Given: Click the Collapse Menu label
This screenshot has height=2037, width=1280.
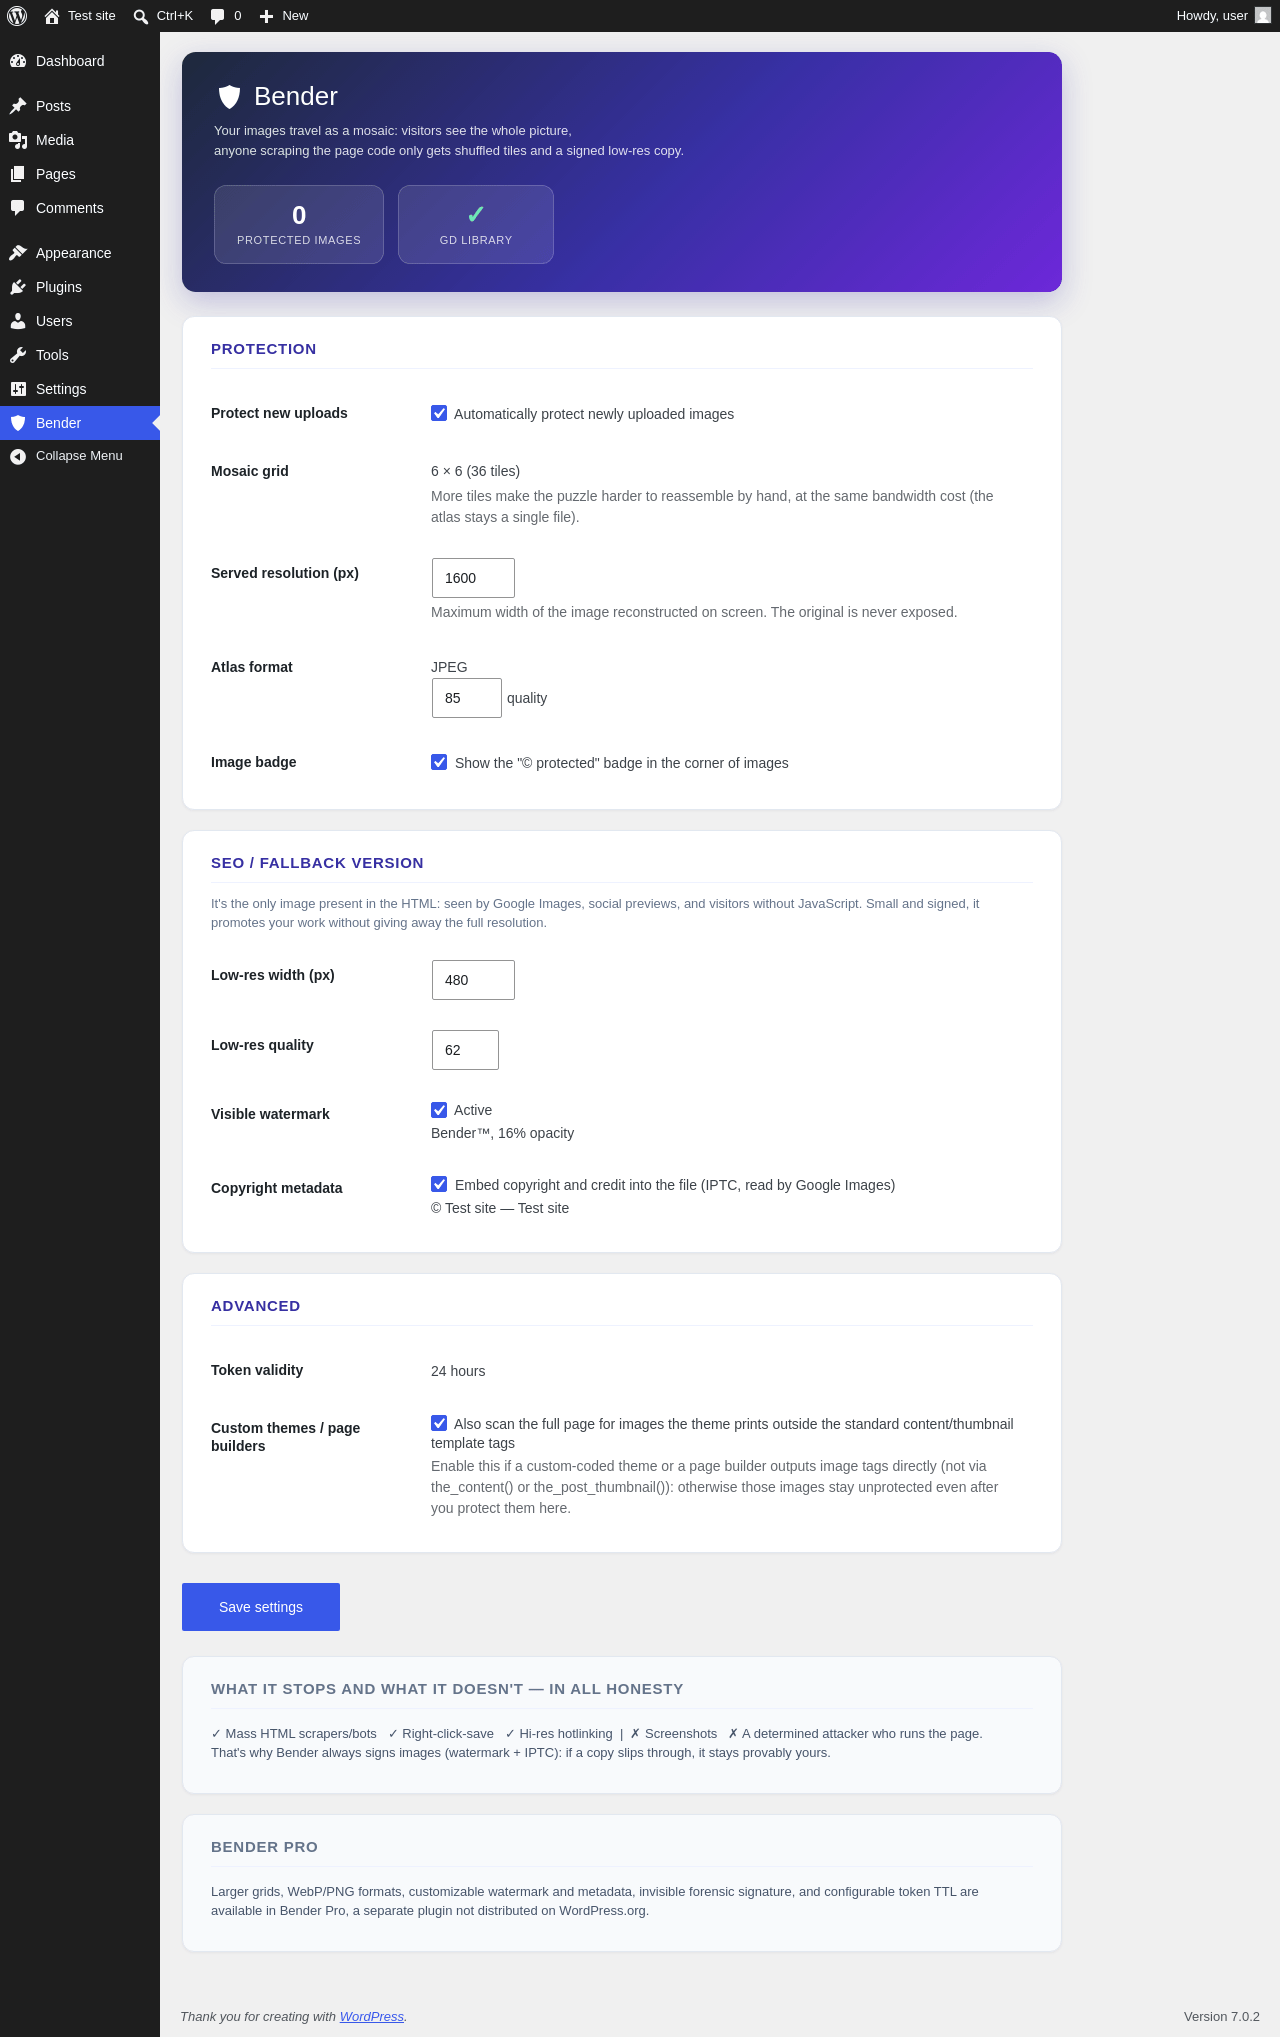Looking at the screenshot, I should (x=79, y=456).
